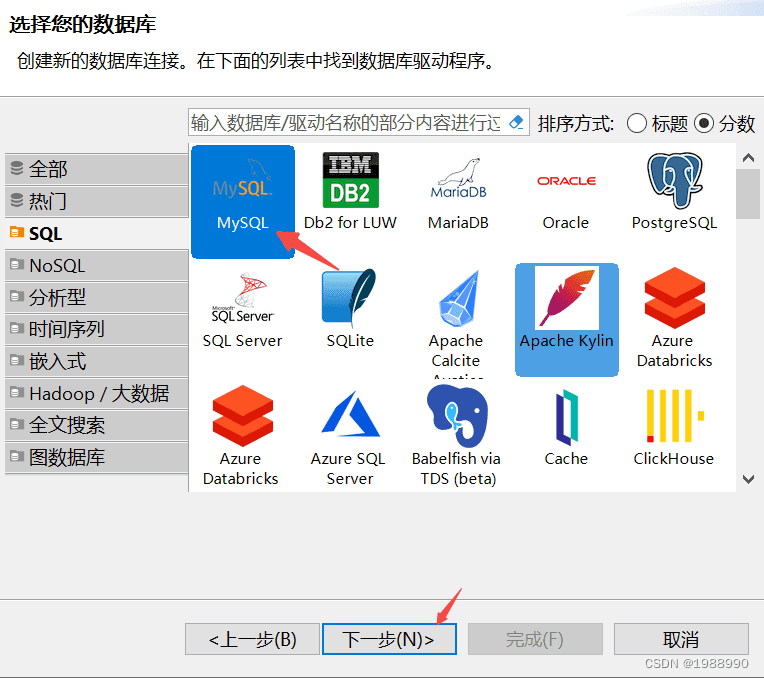Click the driver list scroll up arrow
Viewport: 764px width, 678px height.
pyautogui.click(x=748, y=157)
